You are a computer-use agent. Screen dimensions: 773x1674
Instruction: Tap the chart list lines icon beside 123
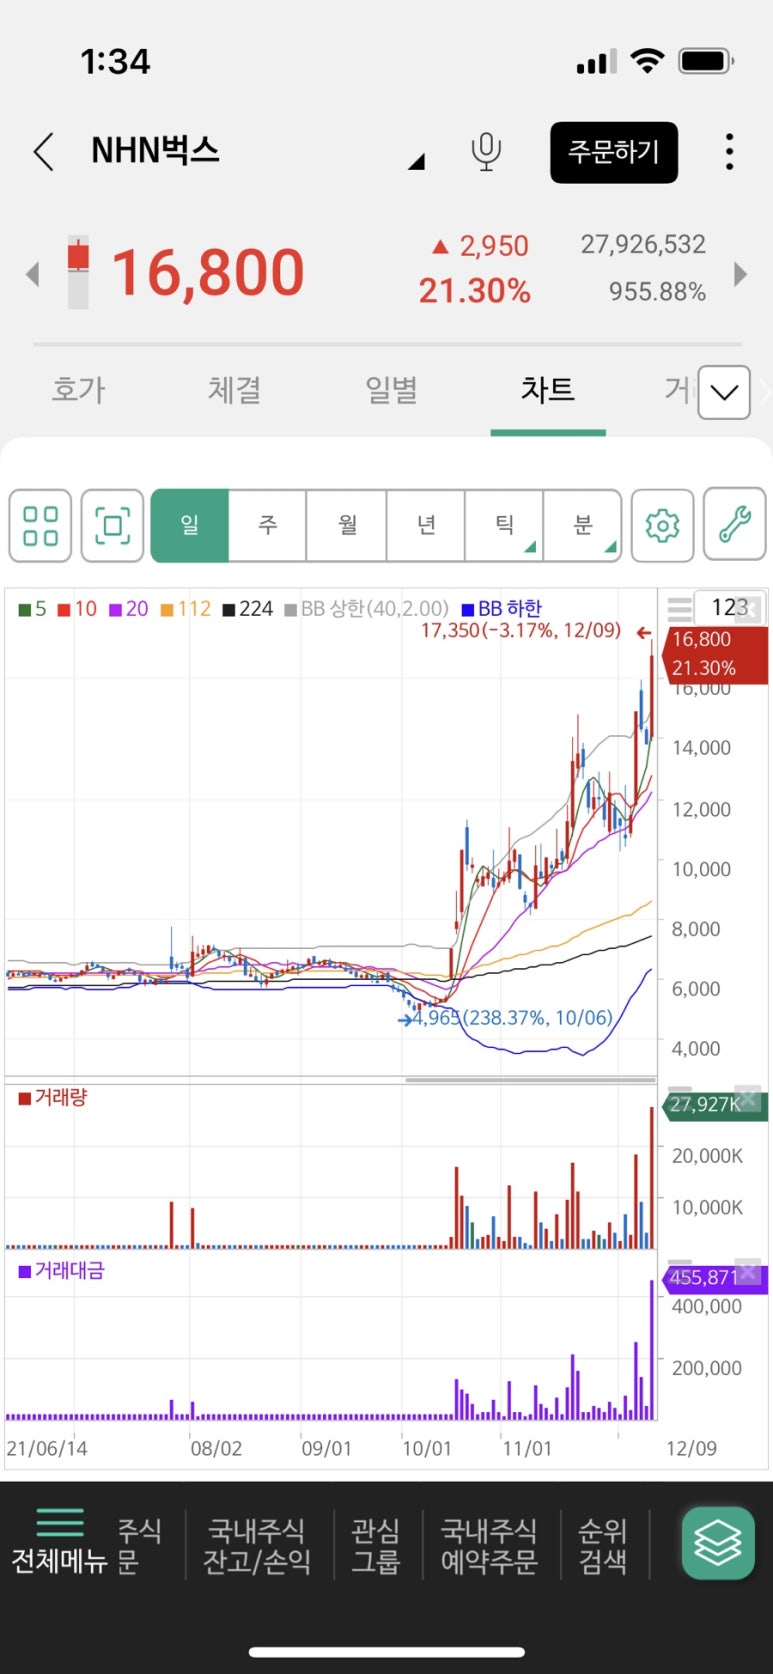tap(680, 608)
